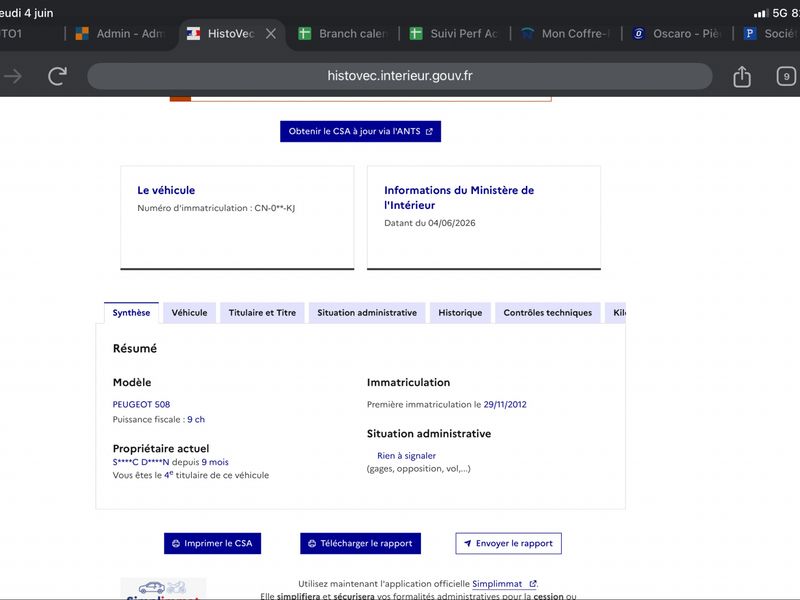Viewport: 800px width, 600px height.
Task: Open the Véhicule tab
Action: [189, 313]
